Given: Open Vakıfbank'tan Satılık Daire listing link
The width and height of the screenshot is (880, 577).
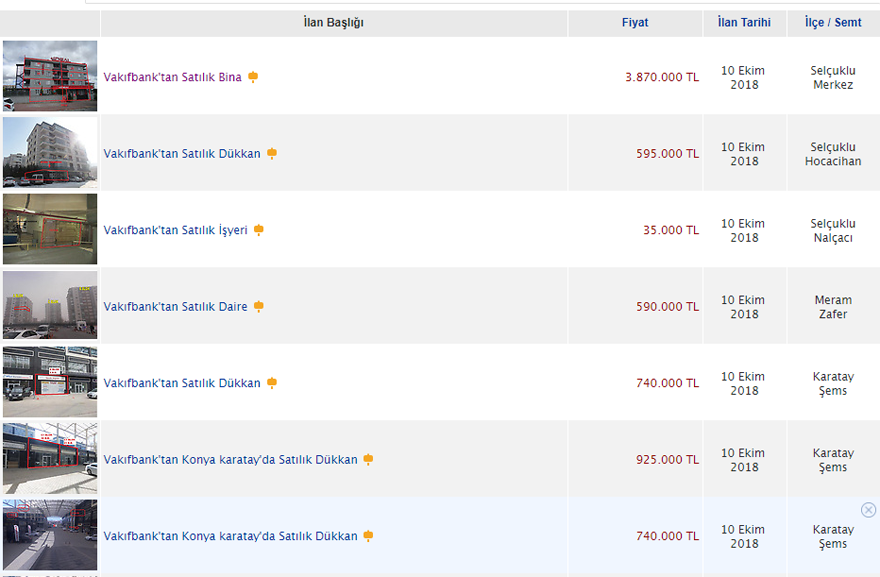Looking at the screenshot, I should coord(175,307).
